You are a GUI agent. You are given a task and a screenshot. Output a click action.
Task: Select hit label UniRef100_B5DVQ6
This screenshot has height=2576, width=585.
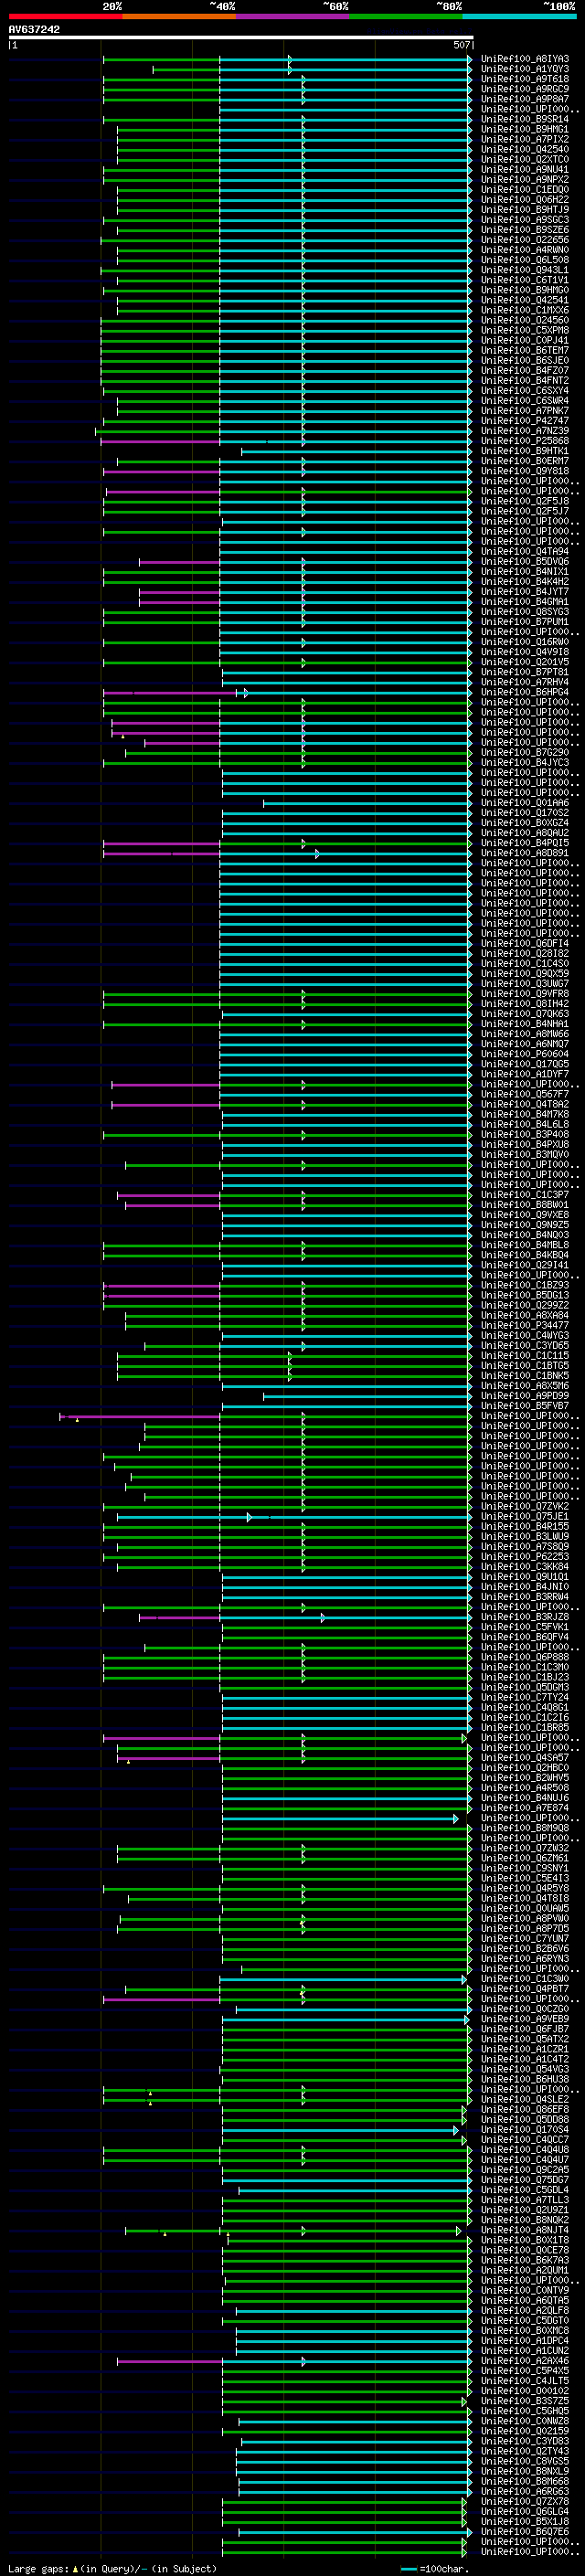coord(525,561)
